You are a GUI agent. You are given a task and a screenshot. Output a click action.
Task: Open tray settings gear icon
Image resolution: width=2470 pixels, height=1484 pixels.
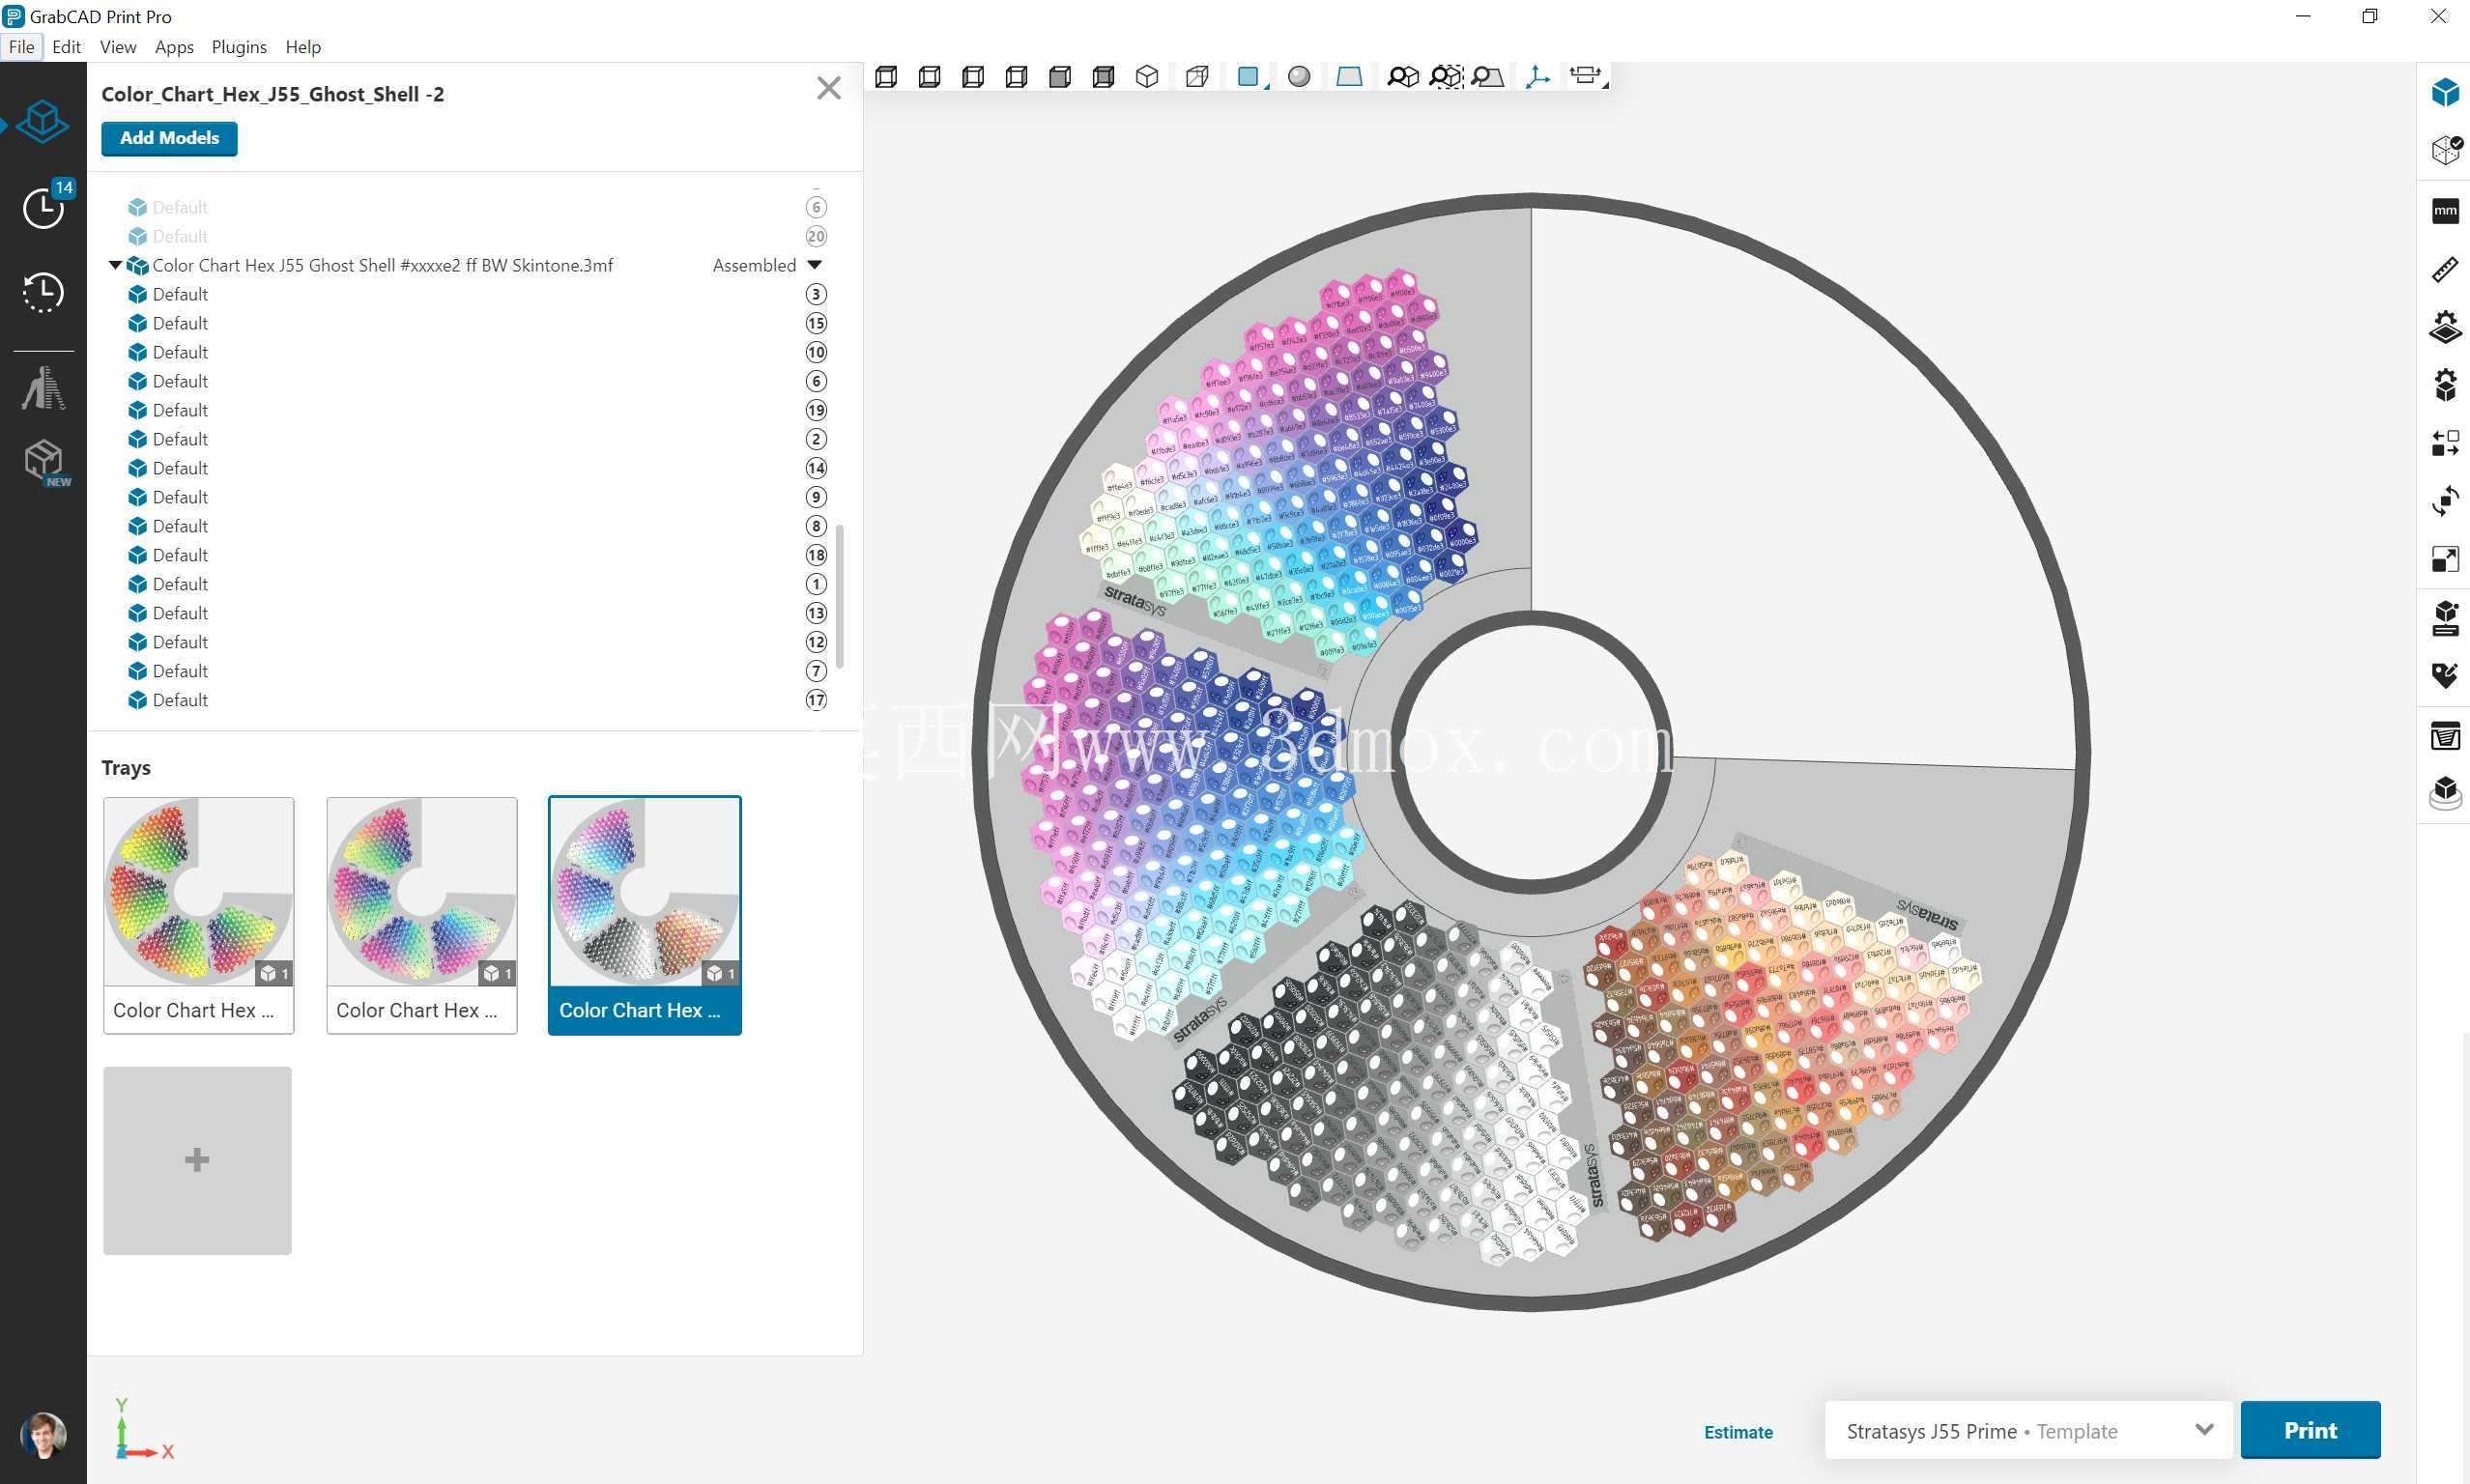click(x=2445, y=327)
